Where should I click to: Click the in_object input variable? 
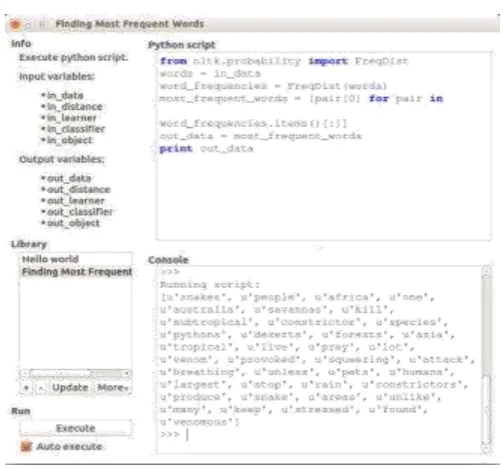point(70,140)
